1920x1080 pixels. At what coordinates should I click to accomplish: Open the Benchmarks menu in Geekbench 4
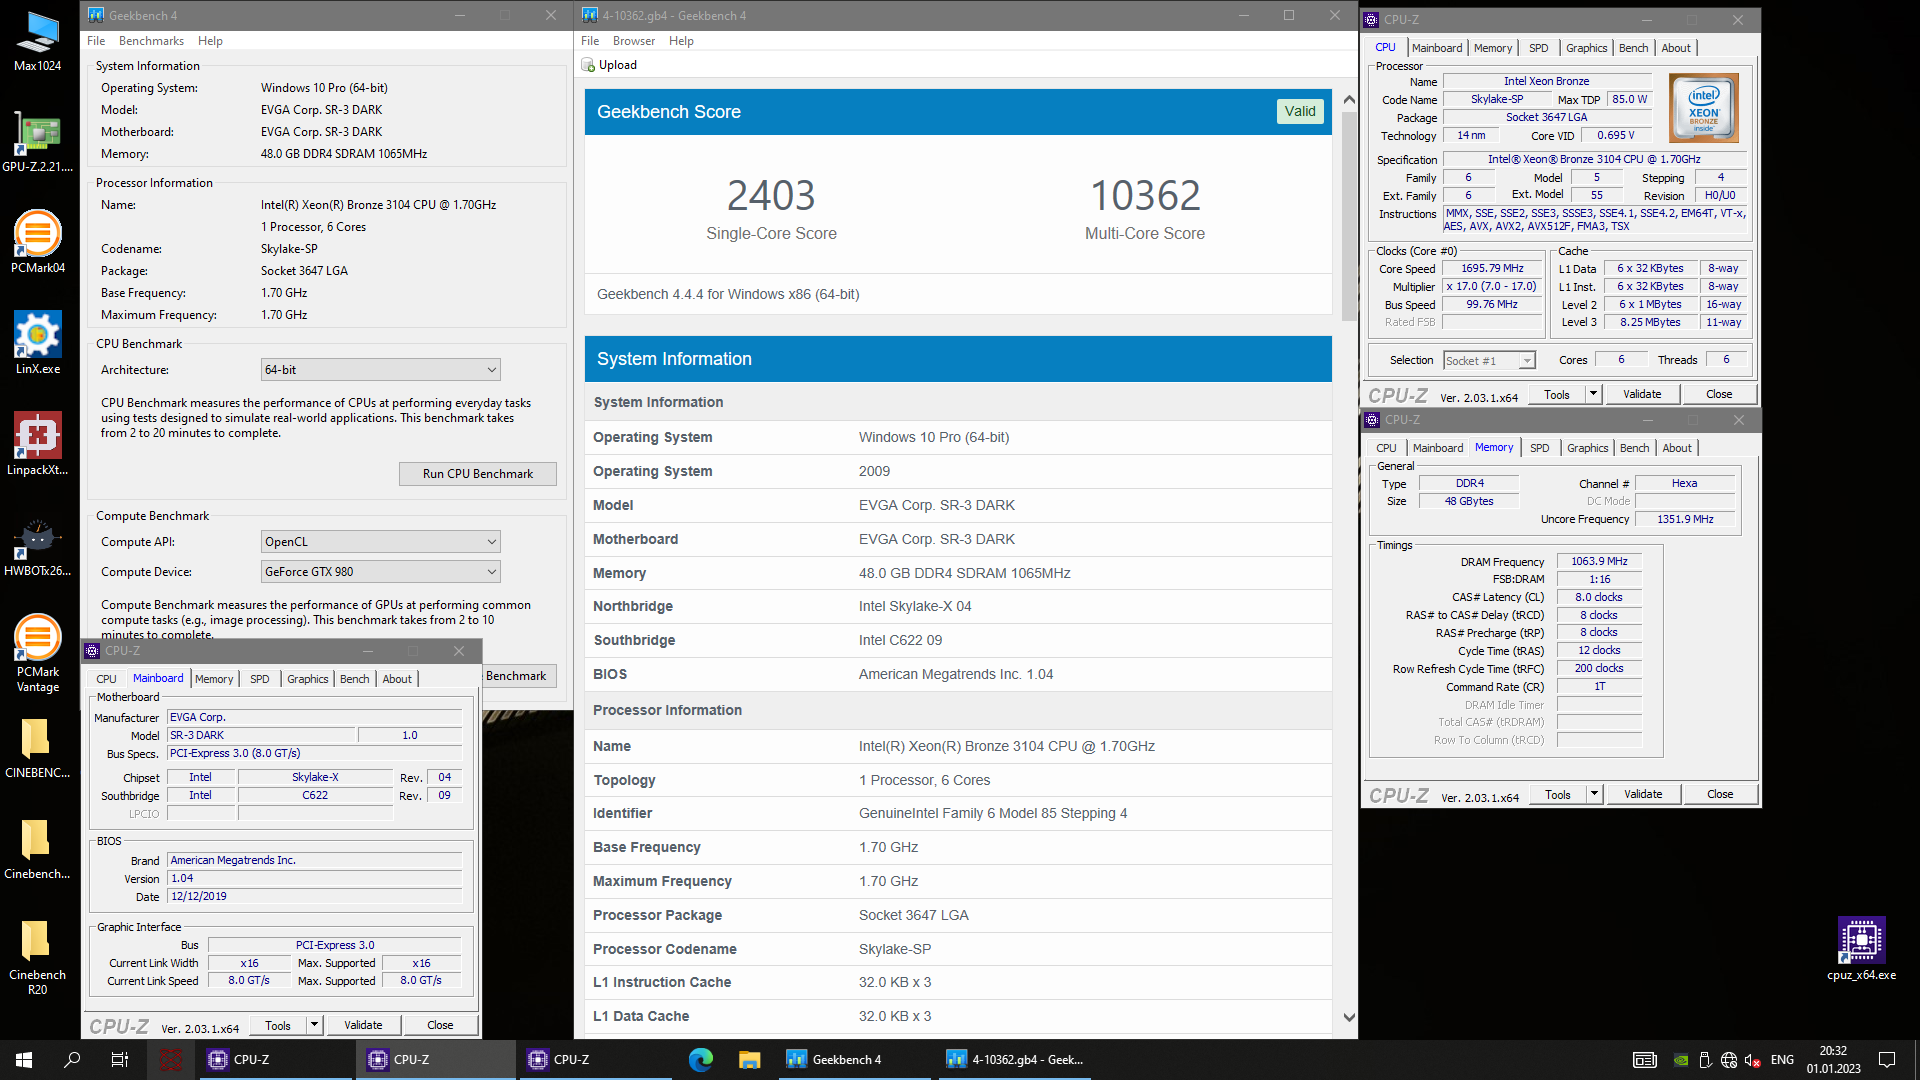151,41
